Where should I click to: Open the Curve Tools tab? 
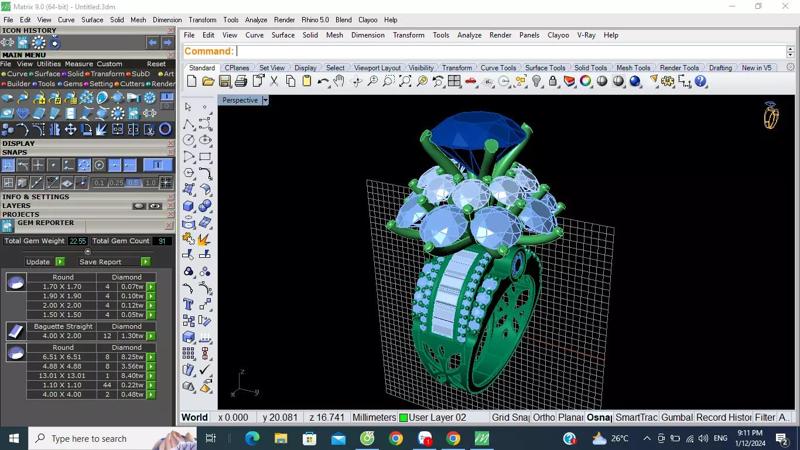[x=498, y=67]
